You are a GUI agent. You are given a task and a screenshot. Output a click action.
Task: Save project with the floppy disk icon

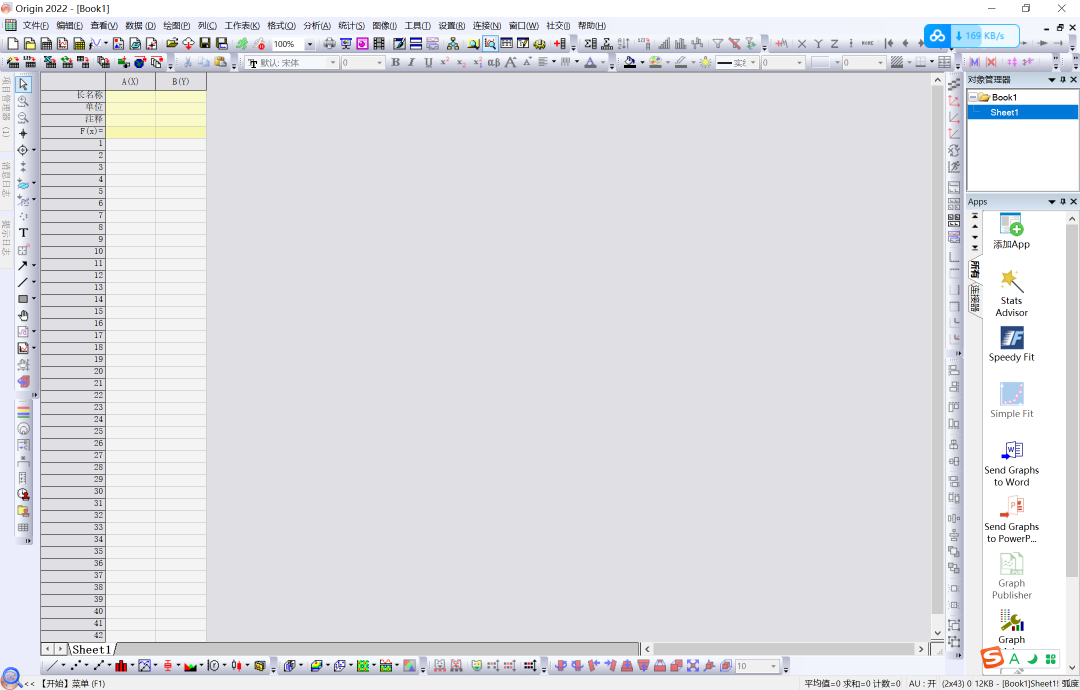(205, 43)
